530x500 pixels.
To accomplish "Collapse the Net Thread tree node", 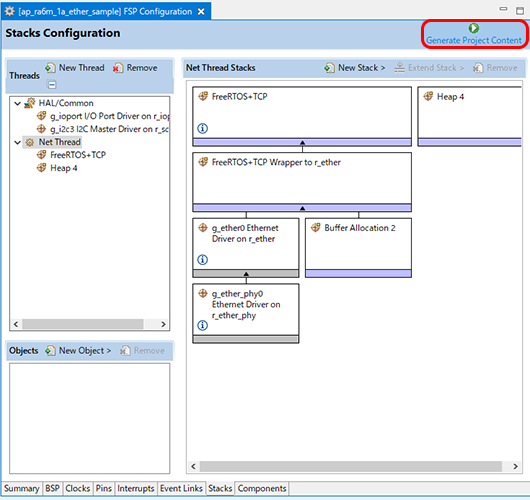I will coord(17,142).
